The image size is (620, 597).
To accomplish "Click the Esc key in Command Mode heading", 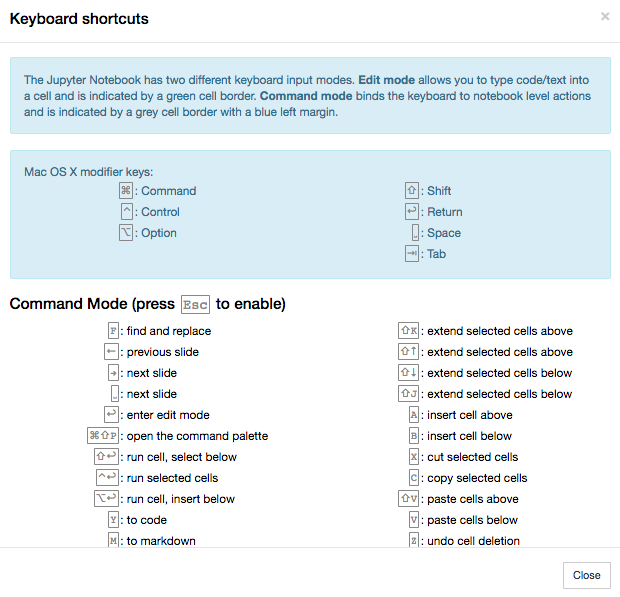I will coord(195,304).
